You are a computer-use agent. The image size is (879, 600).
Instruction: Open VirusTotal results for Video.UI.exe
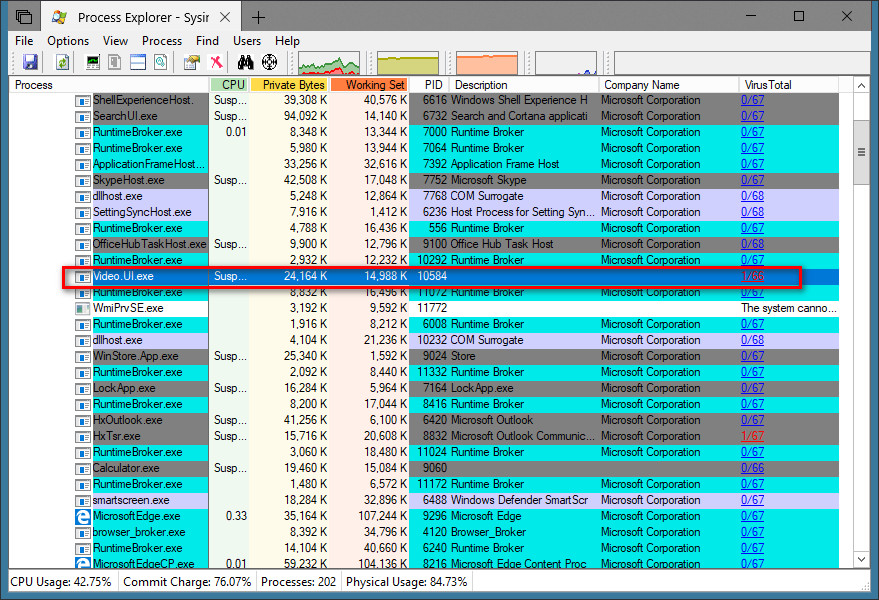coord(752,276)
